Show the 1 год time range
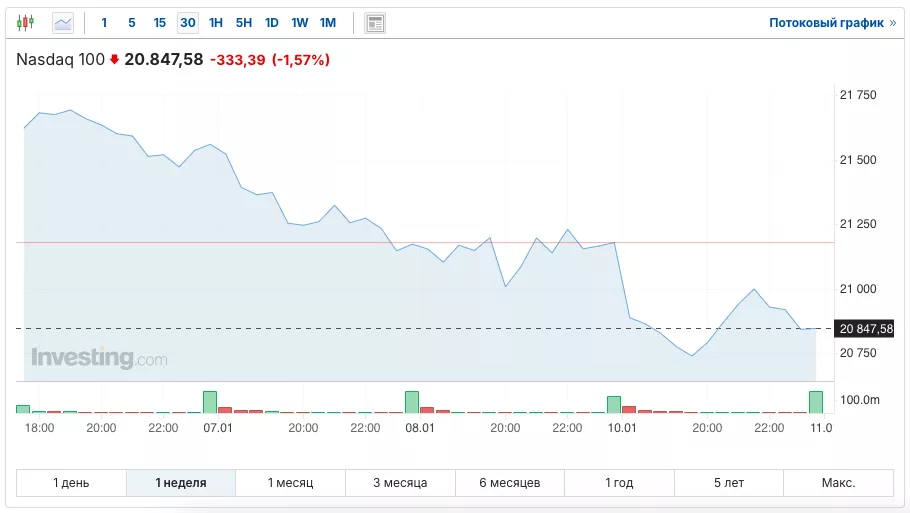 coord(619,483)
